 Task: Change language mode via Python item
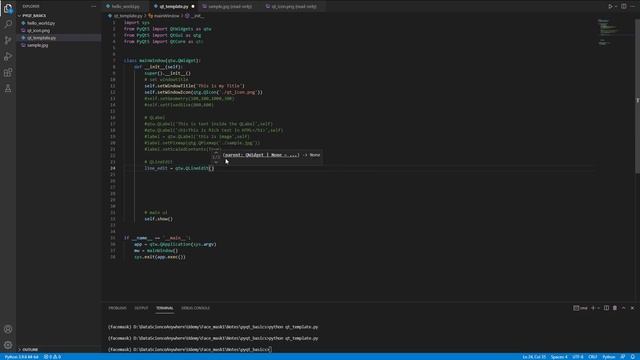[x=609, y=357]
